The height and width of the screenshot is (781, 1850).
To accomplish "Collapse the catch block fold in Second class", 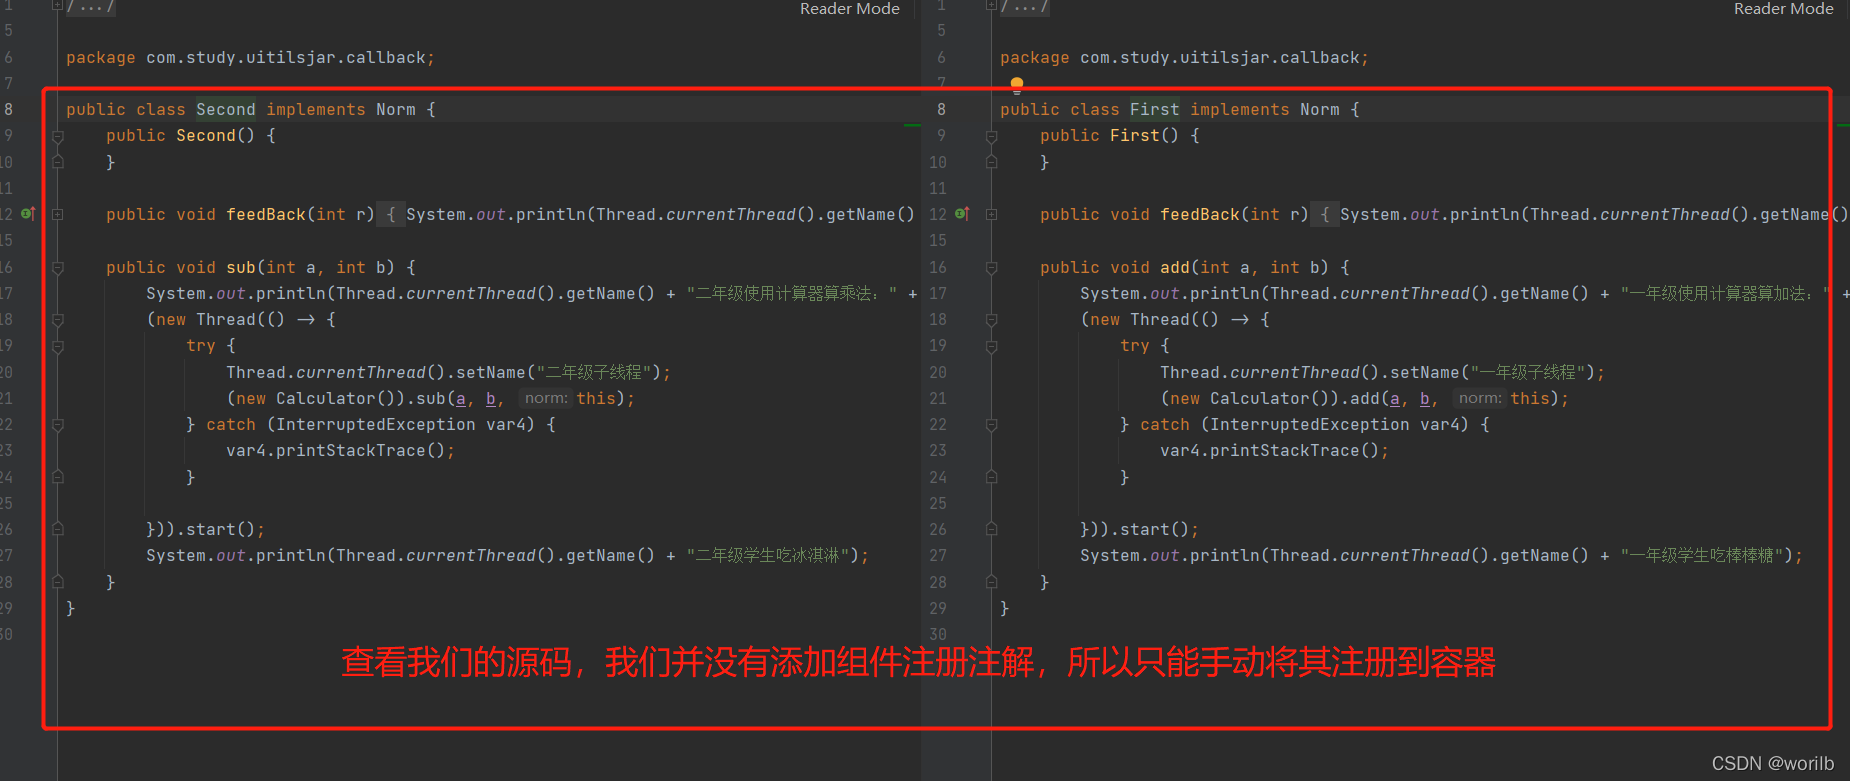I will [58, 425].
